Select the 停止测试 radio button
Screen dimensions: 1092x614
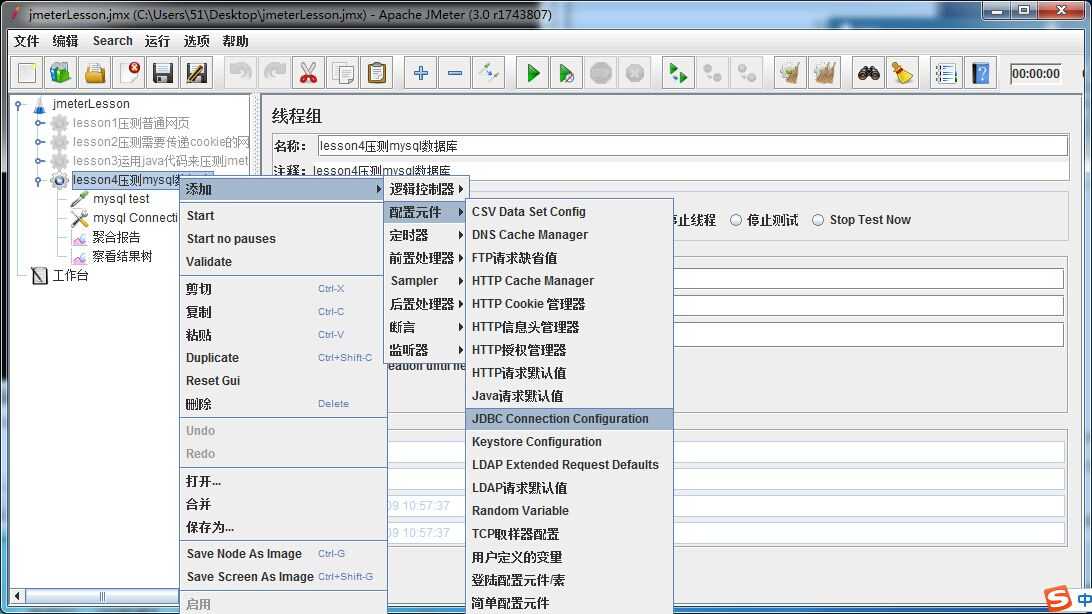click(736, 220)
